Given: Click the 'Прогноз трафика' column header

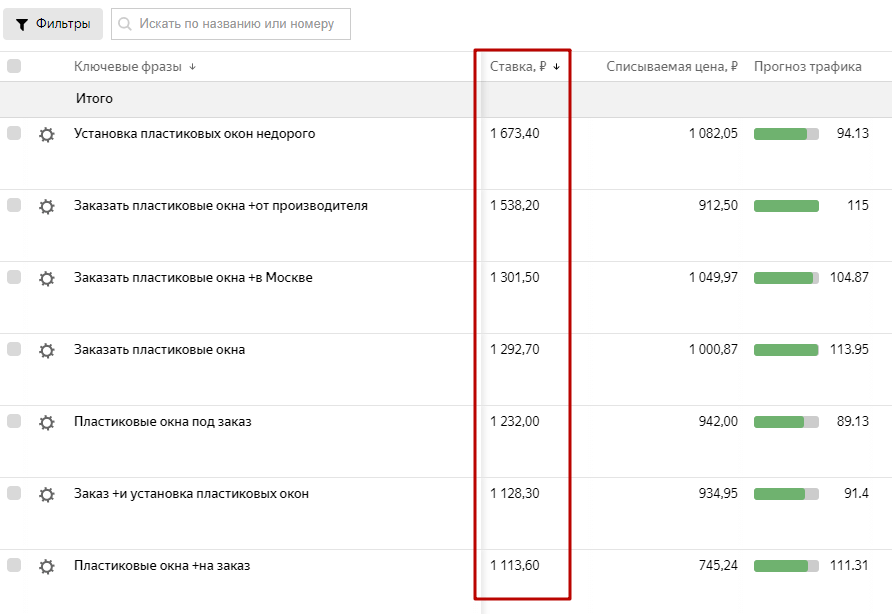Looking at the screenshot, I should click(808, 67).
